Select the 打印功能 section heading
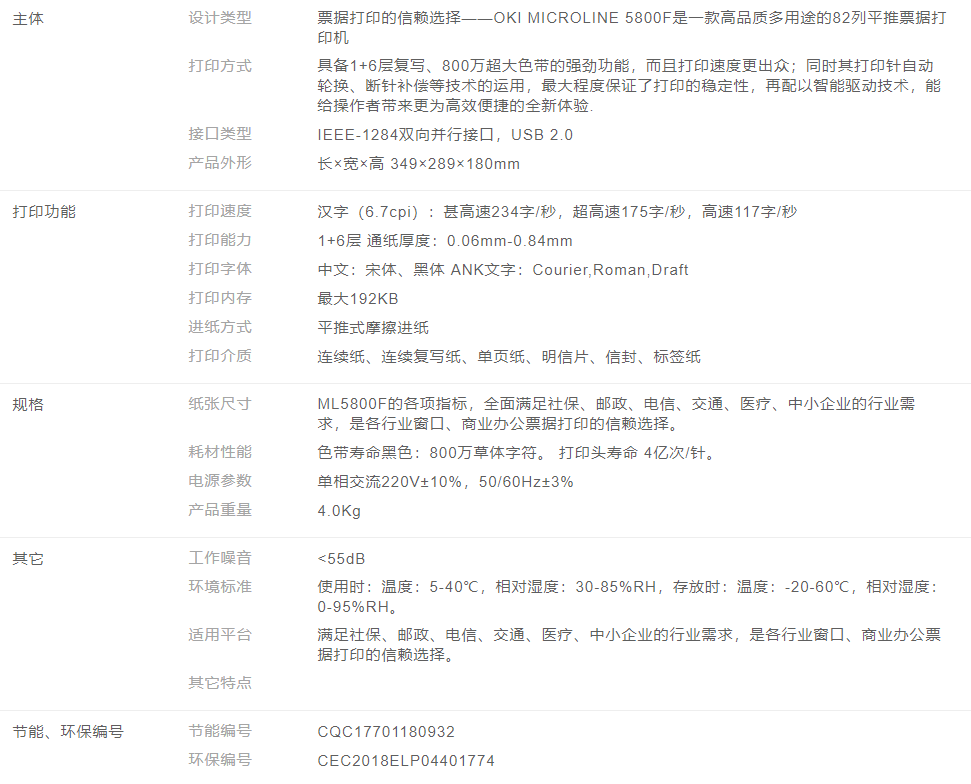Viewport: 971px width, 784px height. point(44,212)
